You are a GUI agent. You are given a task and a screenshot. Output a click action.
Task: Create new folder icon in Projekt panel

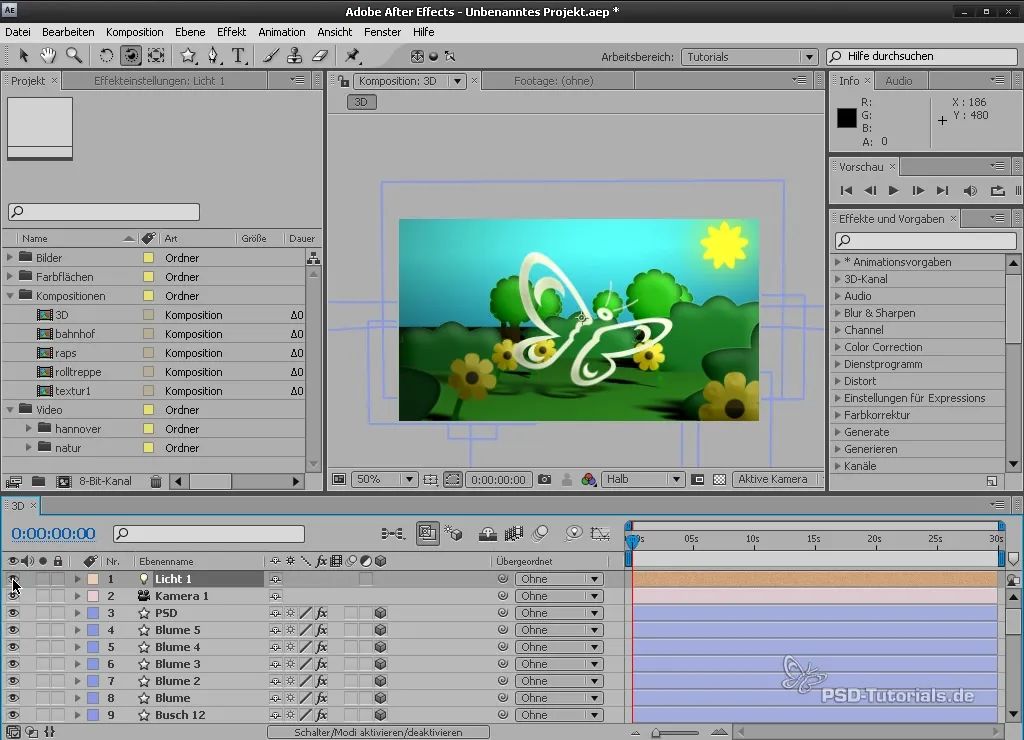pos(39,481)
